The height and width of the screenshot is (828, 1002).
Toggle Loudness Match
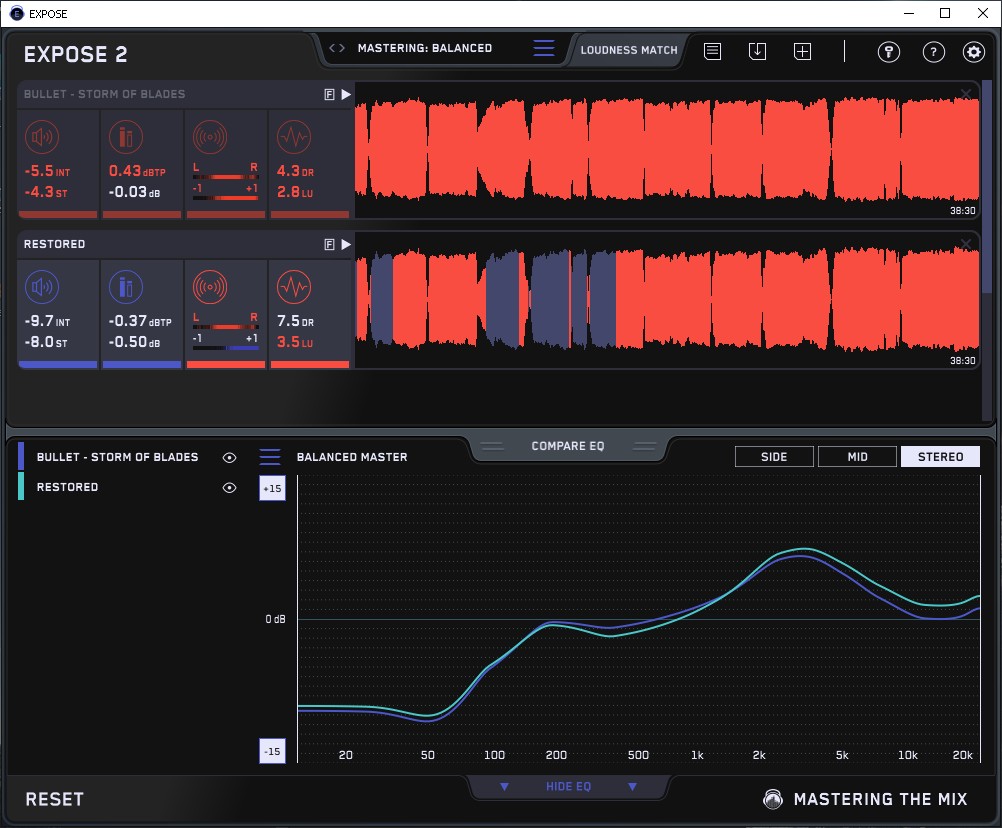pos(629,49)
